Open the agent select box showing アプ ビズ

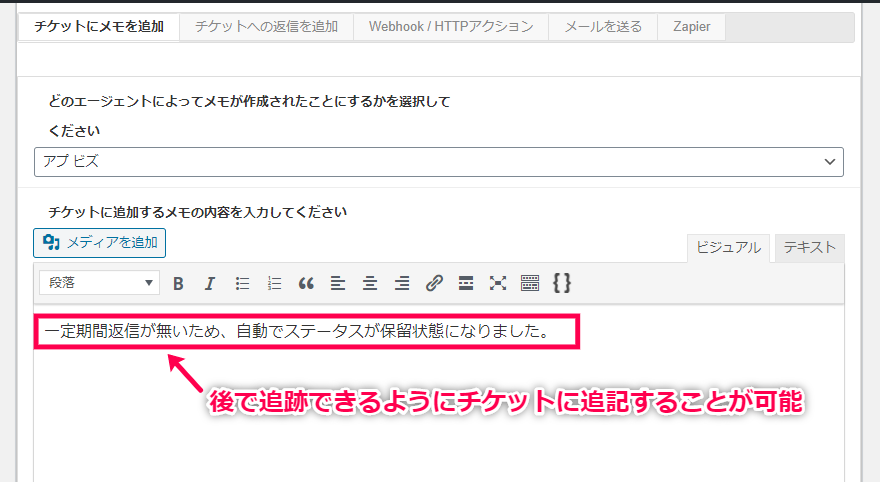click(x=439, y=162)
